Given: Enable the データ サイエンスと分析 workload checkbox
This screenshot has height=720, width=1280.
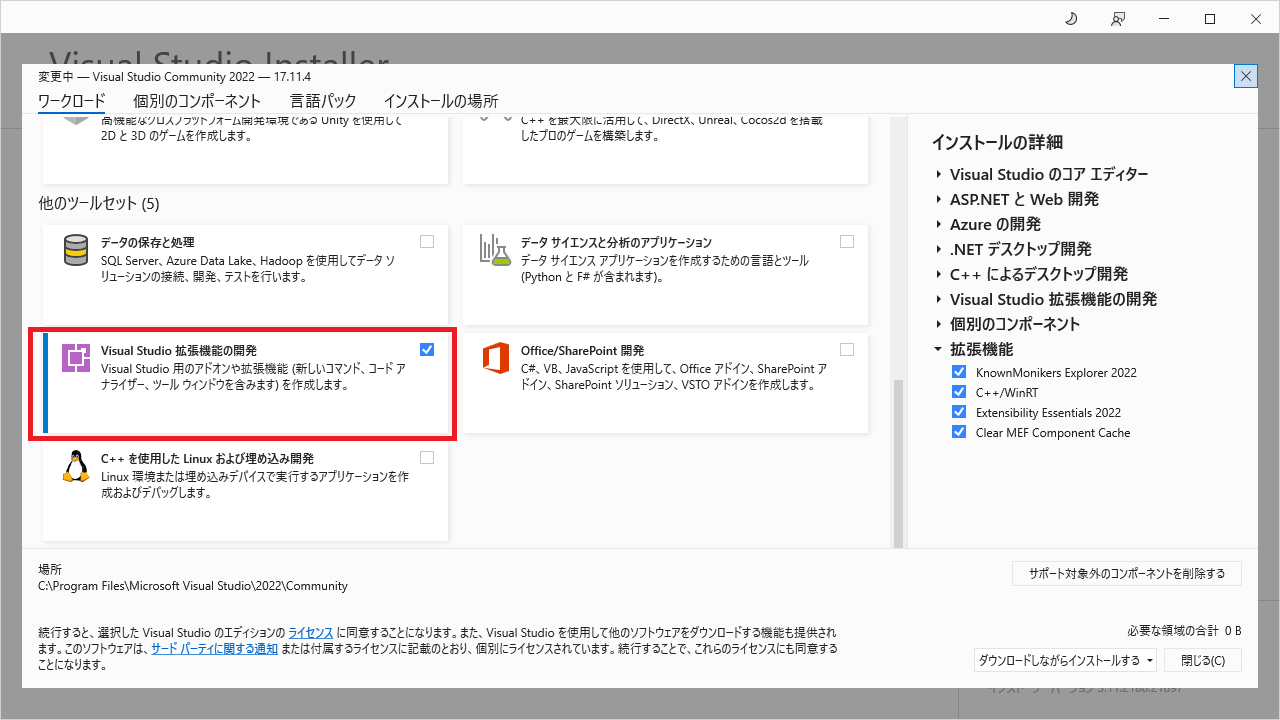Looking at the screenshot, I should pos(847,241).
